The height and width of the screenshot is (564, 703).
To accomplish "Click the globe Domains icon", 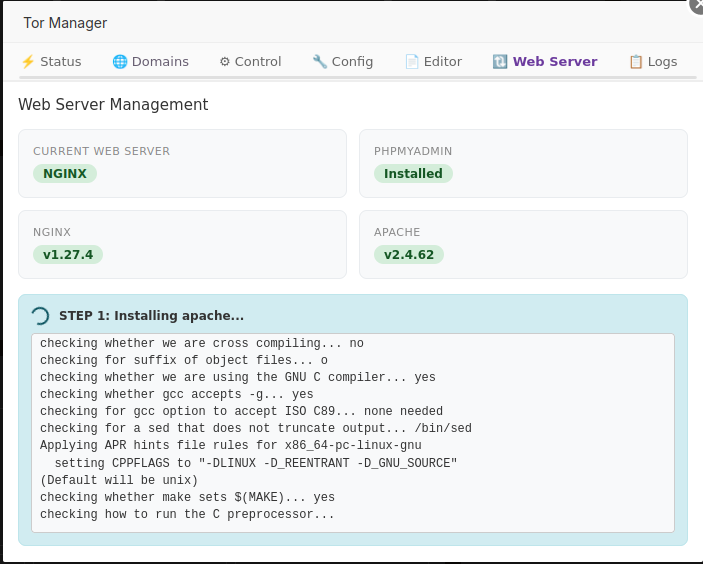I will [120, 61].
